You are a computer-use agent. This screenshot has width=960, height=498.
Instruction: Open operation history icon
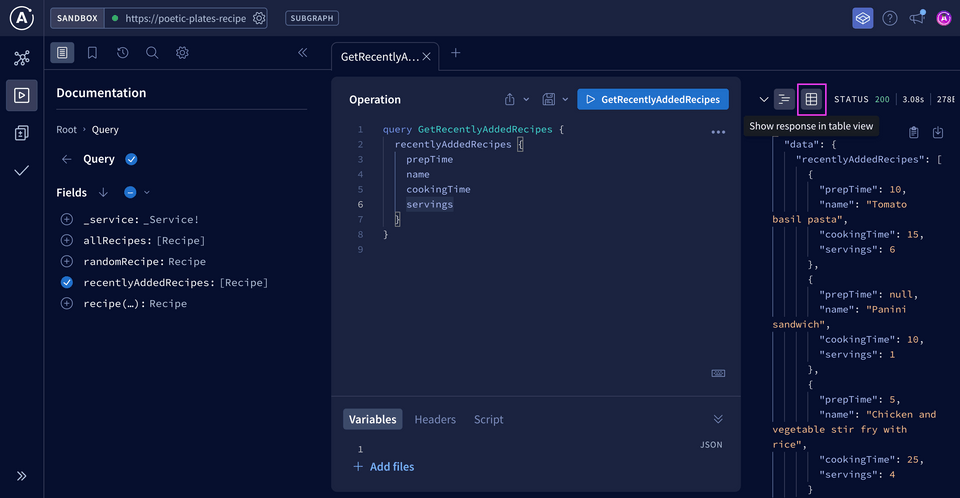[x=122, y=53]
